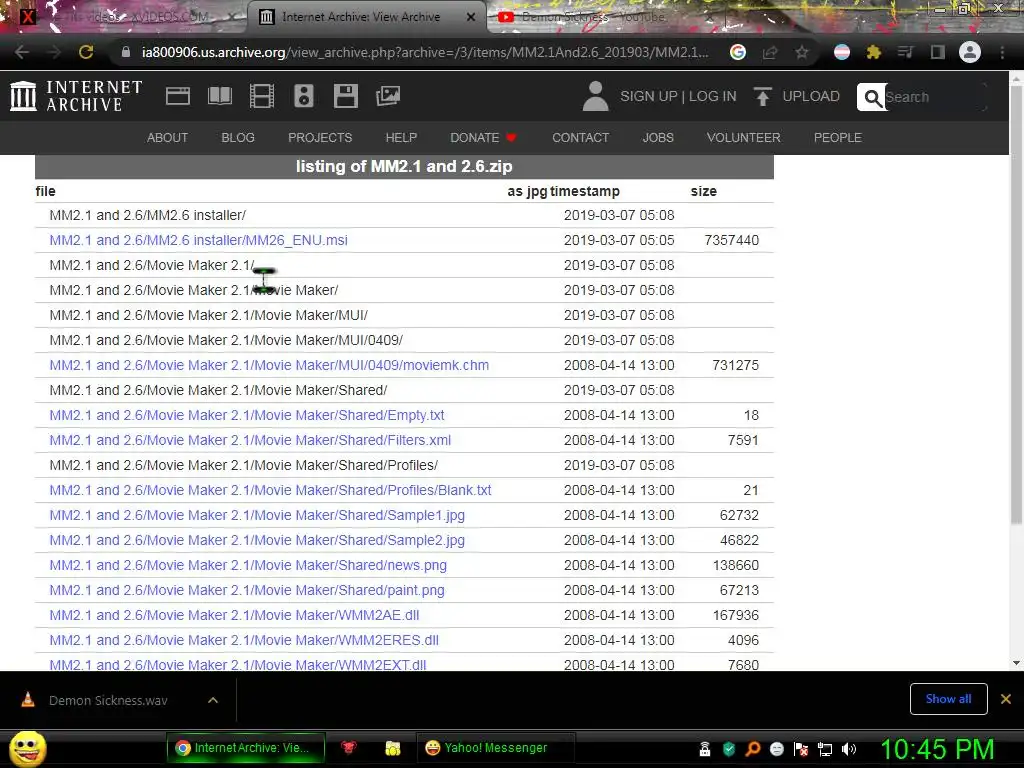This screenshot has width=1024, height=768.
Task: Switch to the Demon Sickness YouTube tab
Action: point(594,17)
